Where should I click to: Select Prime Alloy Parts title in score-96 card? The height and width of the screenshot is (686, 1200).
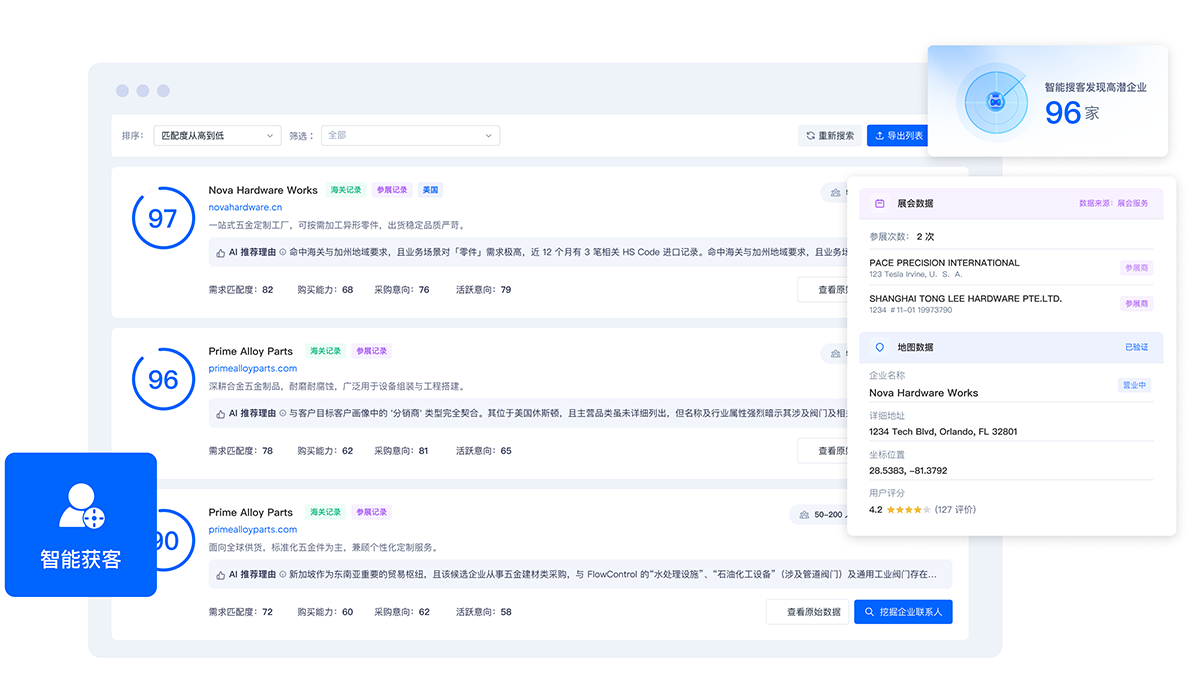click(x=251, y=351)
